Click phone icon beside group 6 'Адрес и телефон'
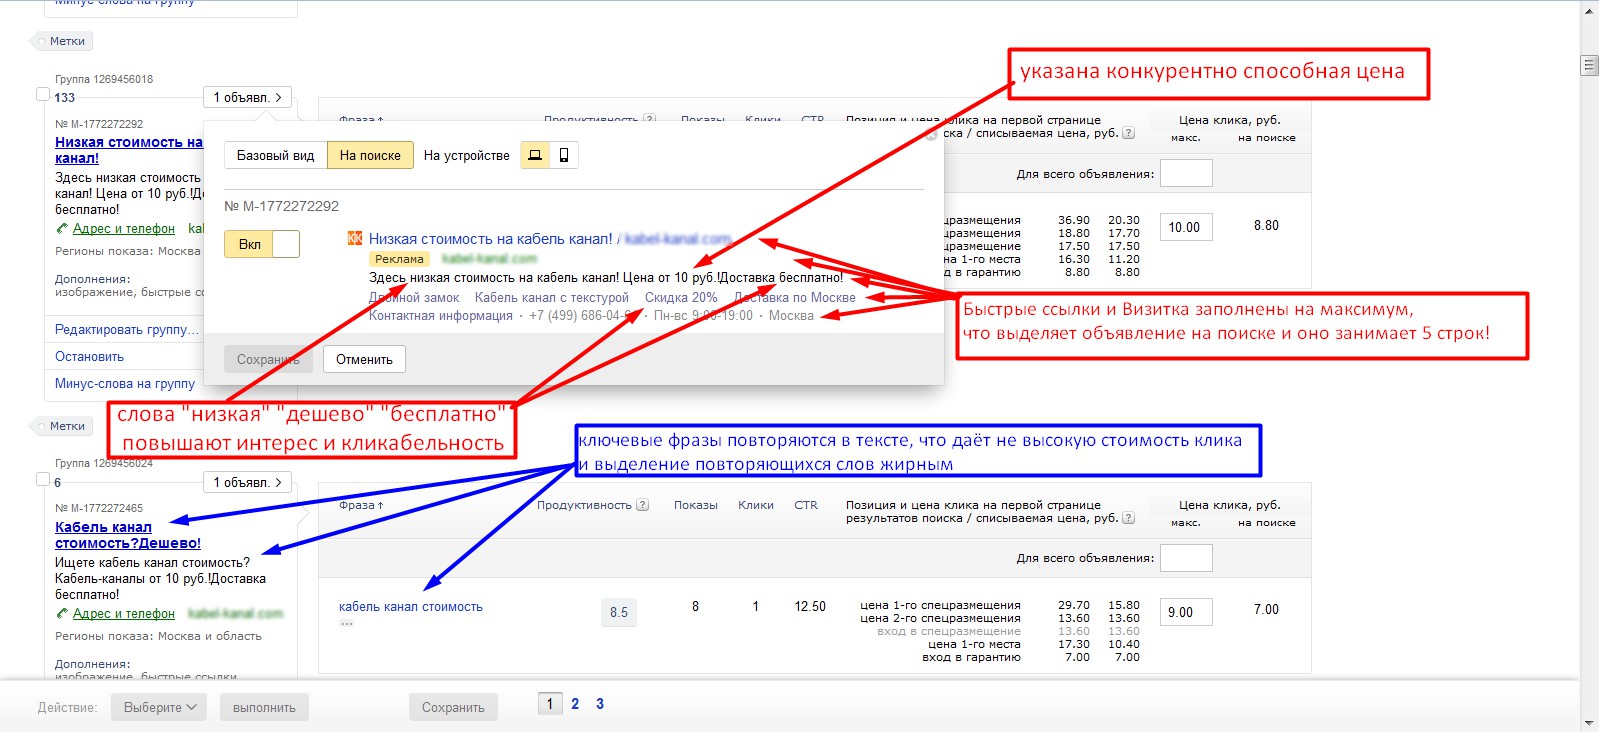The image size is (1599, 732). point(63,614)
